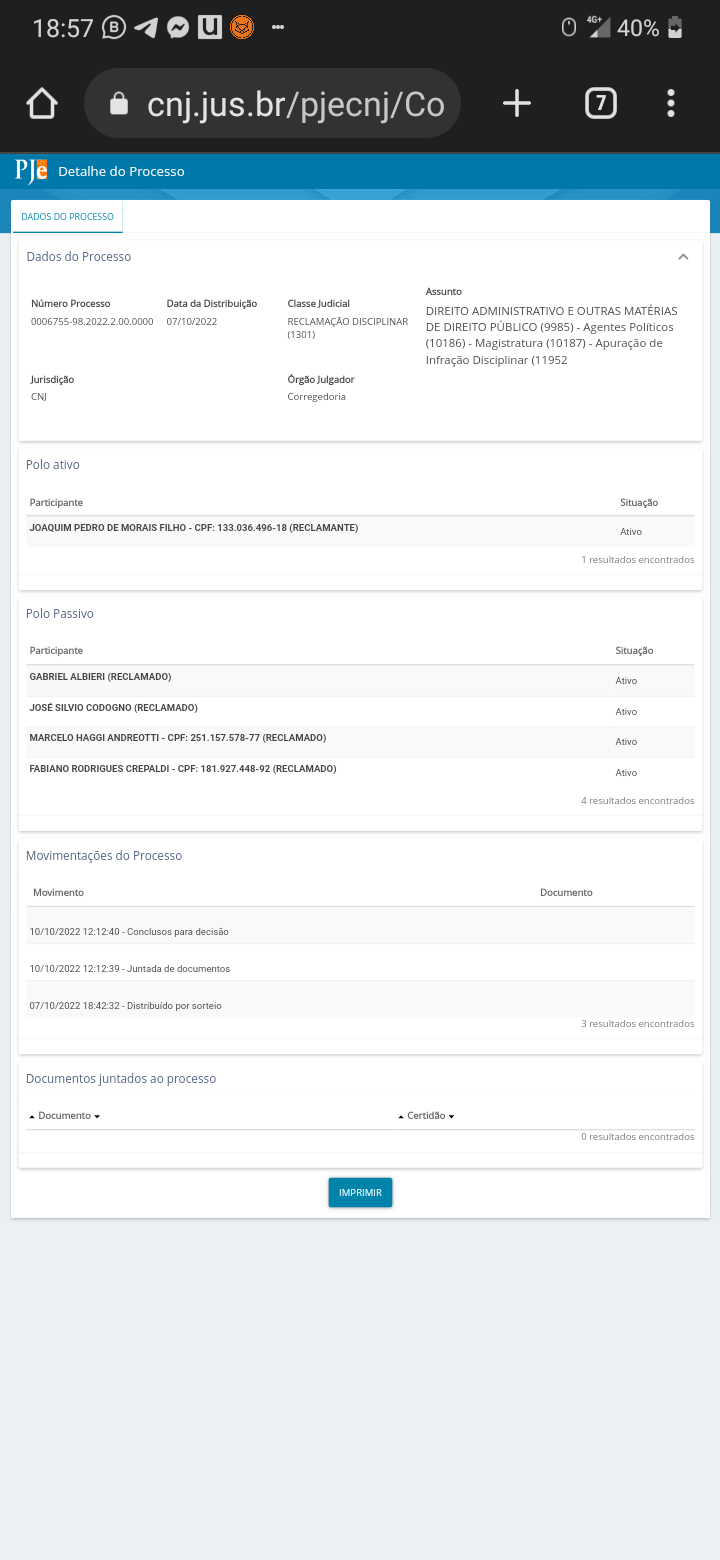The height and width of the screenshot is (1560, 720).
Task: Click Documentos juntados ao processo heading
Action: click(x=121, y=1079)
